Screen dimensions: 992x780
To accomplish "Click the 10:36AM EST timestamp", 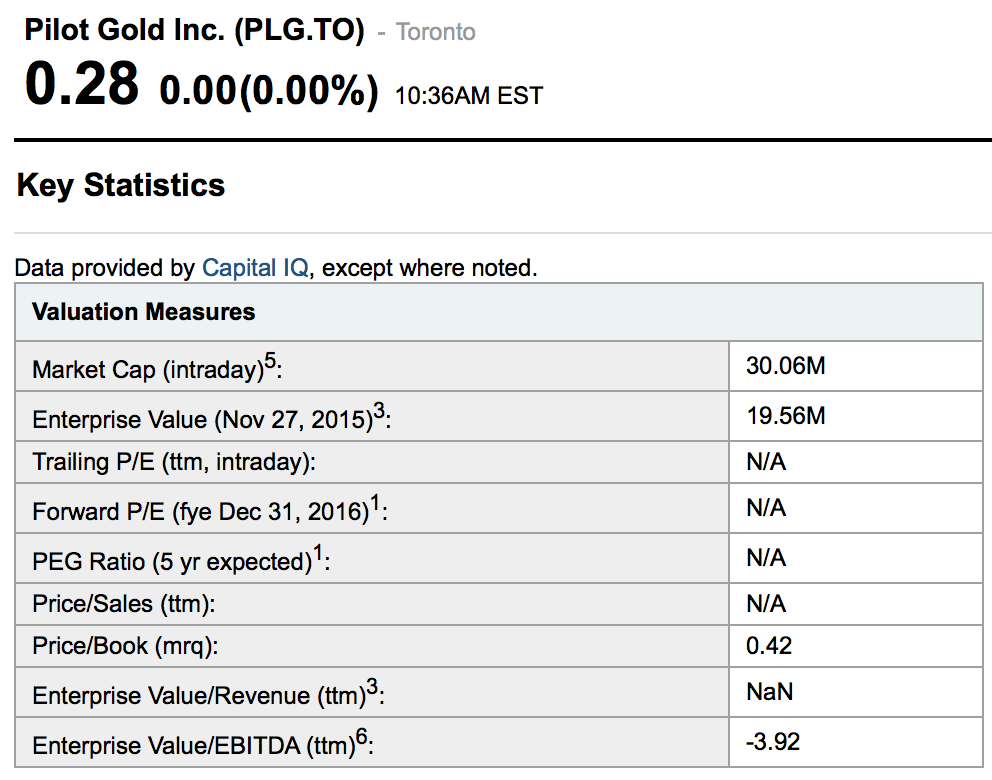I will pos(469,96).
